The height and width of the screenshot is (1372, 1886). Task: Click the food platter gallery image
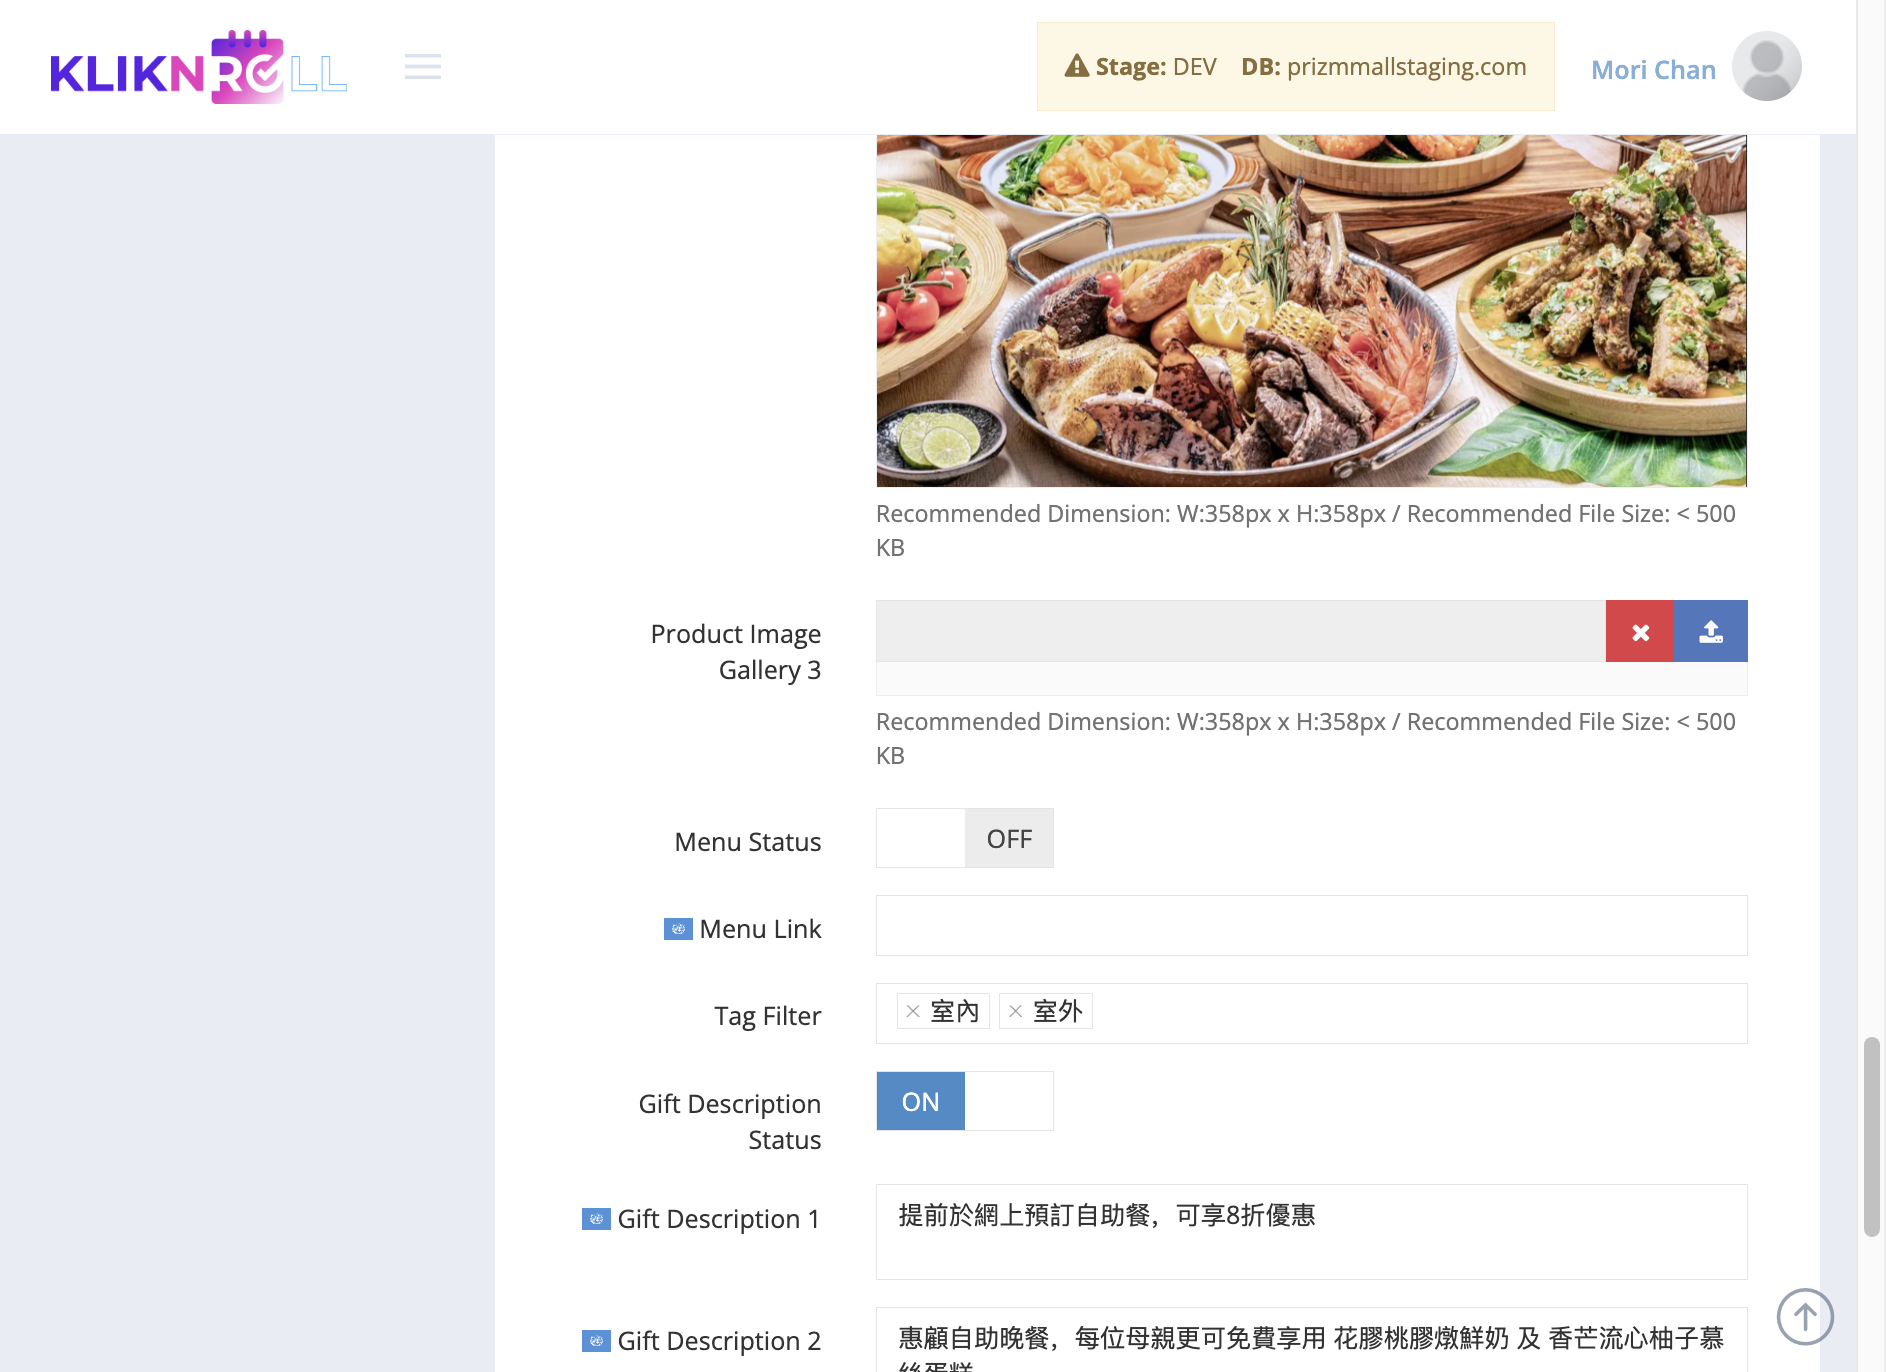1312,311
